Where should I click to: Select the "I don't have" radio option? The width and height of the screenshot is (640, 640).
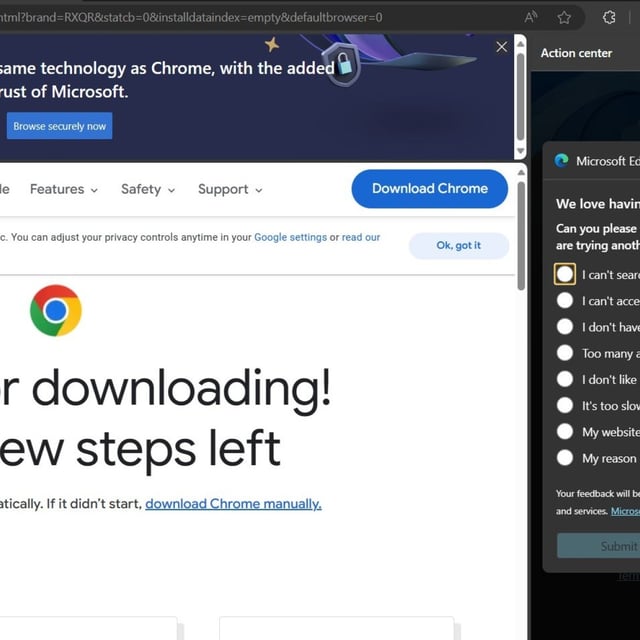pyautogui.click(x=565, y=327)
